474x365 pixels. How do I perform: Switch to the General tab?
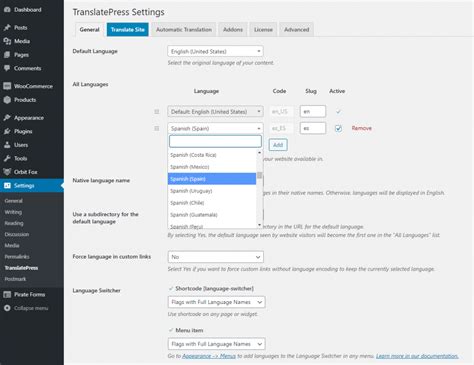89,30
